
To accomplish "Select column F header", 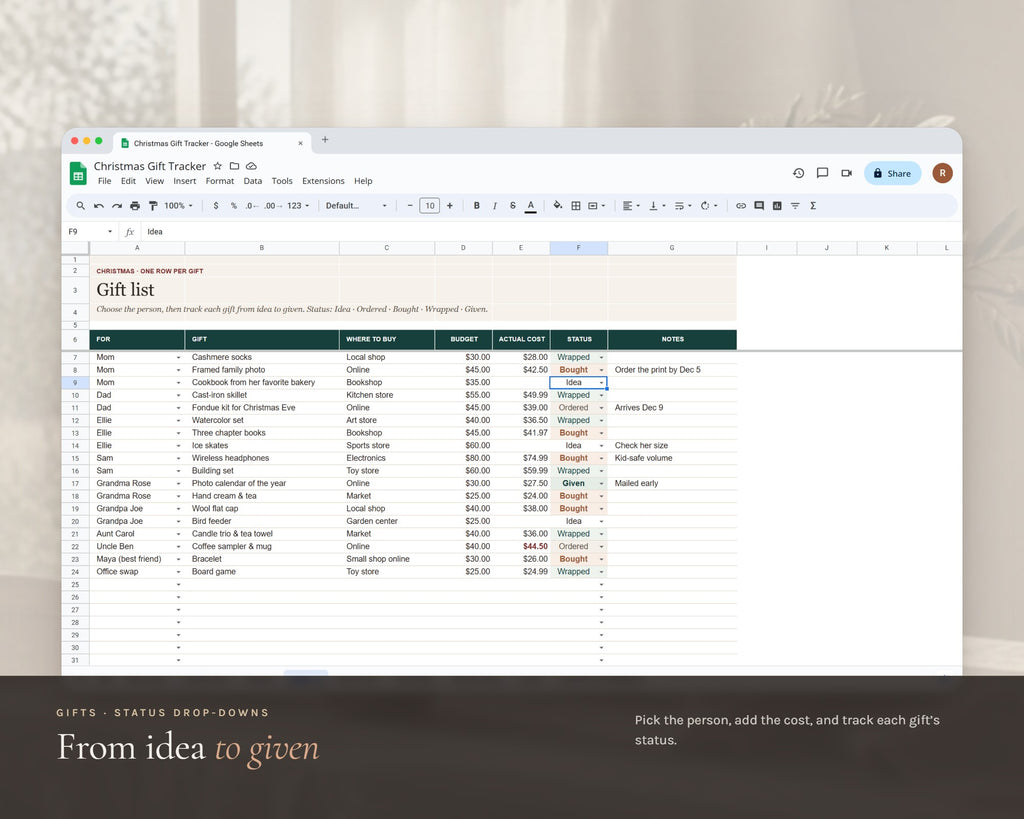I will 579,248.
